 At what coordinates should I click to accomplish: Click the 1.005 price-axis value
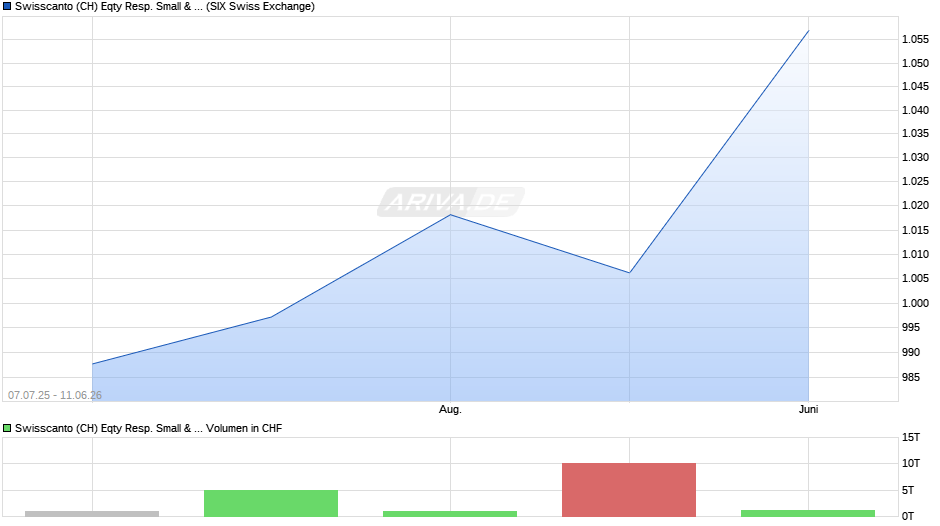(915, 278)
